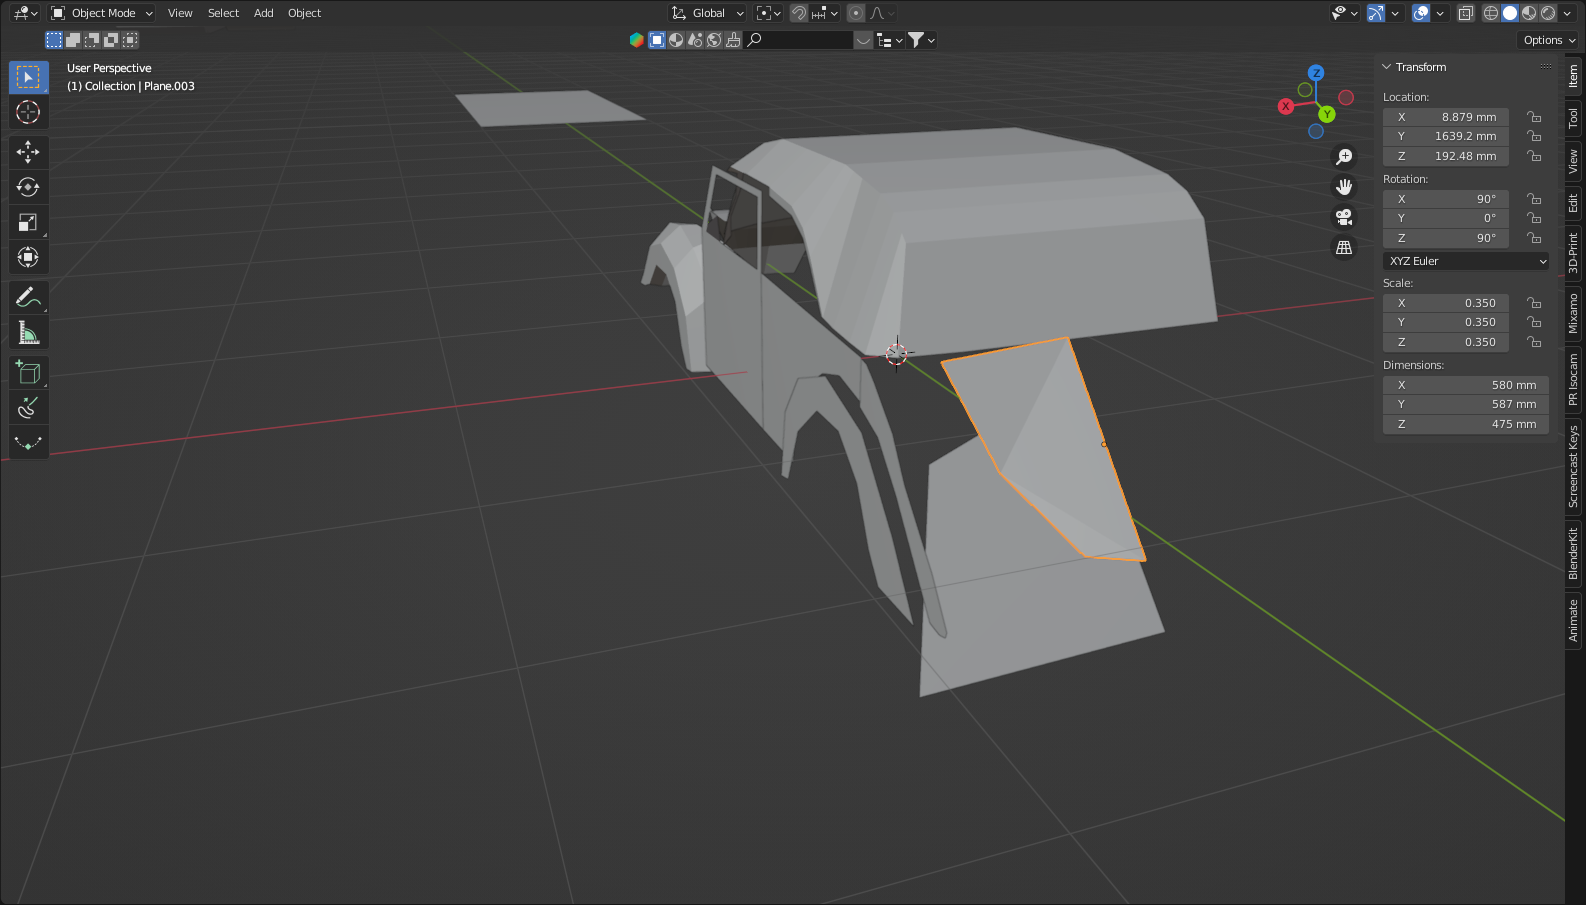
Task: Toggle lock on Rotation Z
Action: pos(1534,238)
